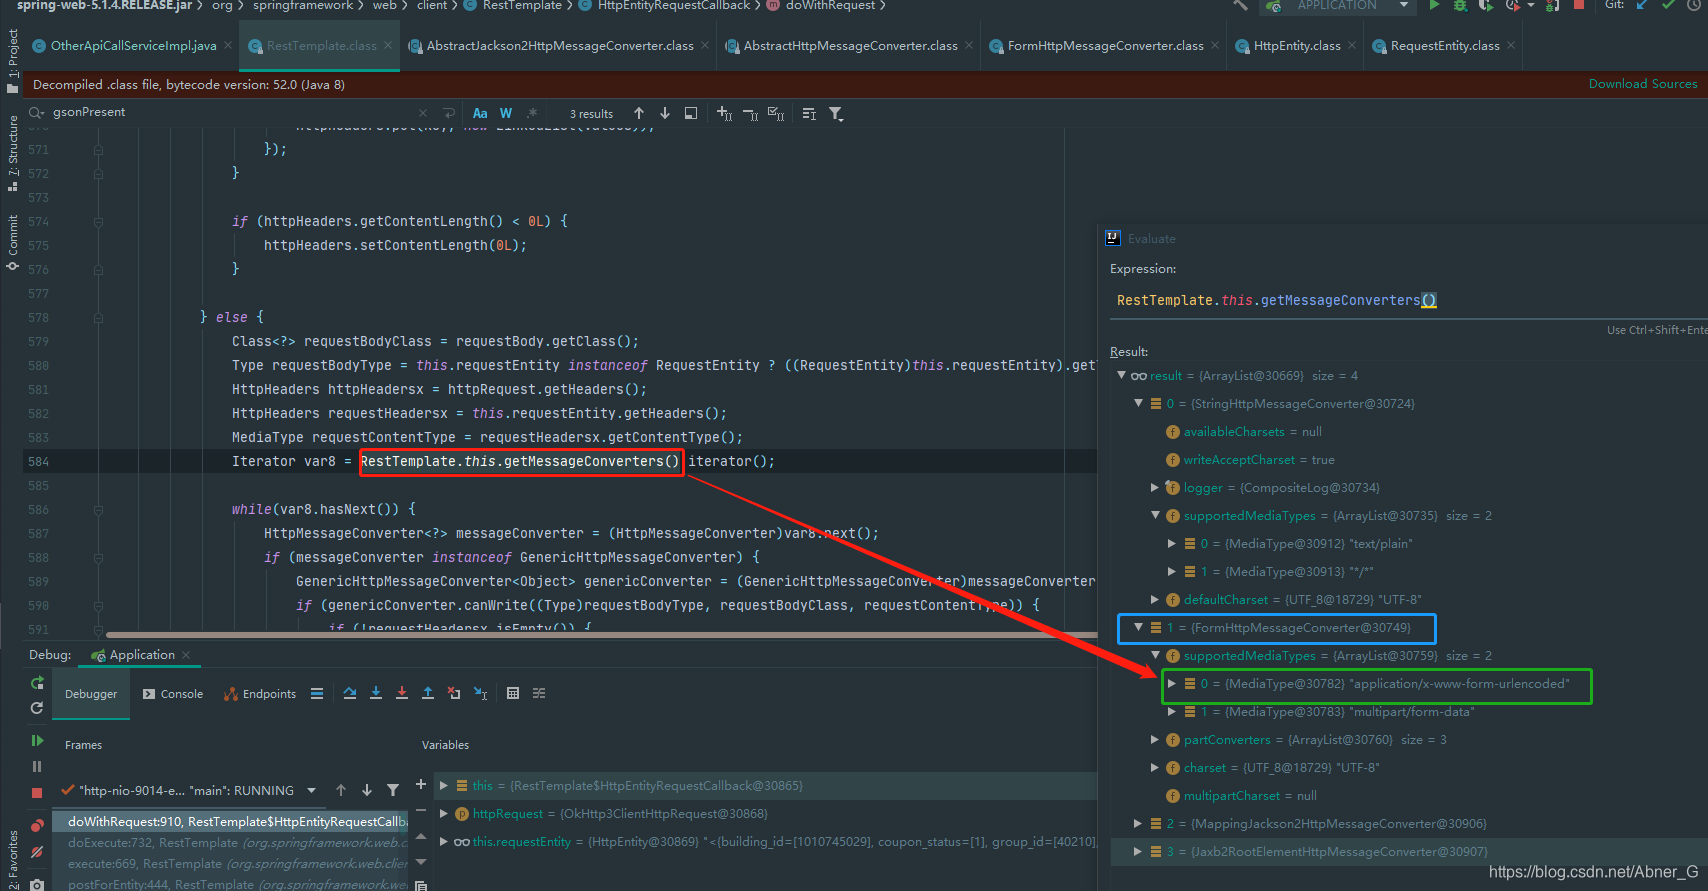
Task: Click the Debug Application bug icon
Action: [x=1460, y=5]
